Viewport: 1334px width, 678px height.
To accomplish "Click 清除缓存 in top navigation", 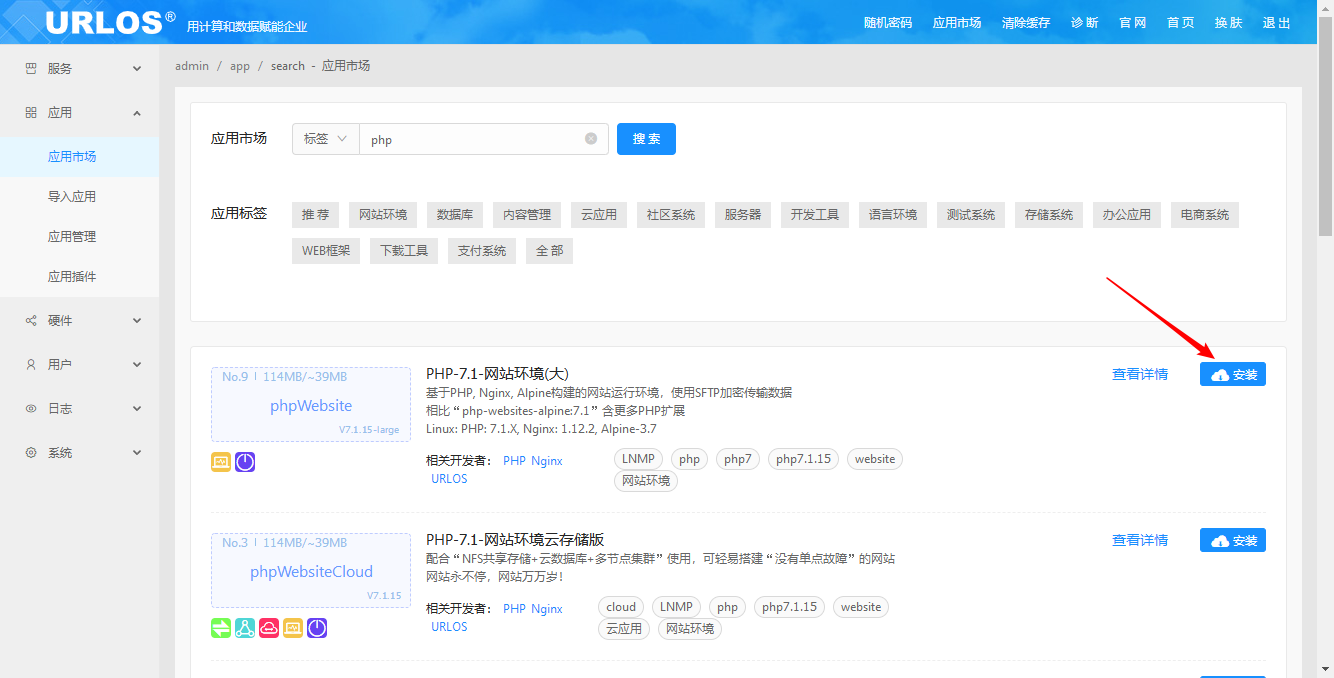I will tap(1026, 23).
